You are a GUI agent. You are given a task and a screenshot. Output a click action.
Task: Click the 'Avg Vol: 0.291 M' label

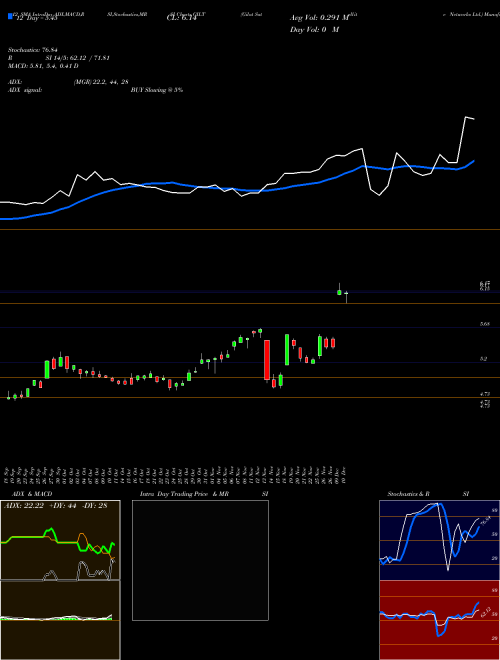(320, 18)
